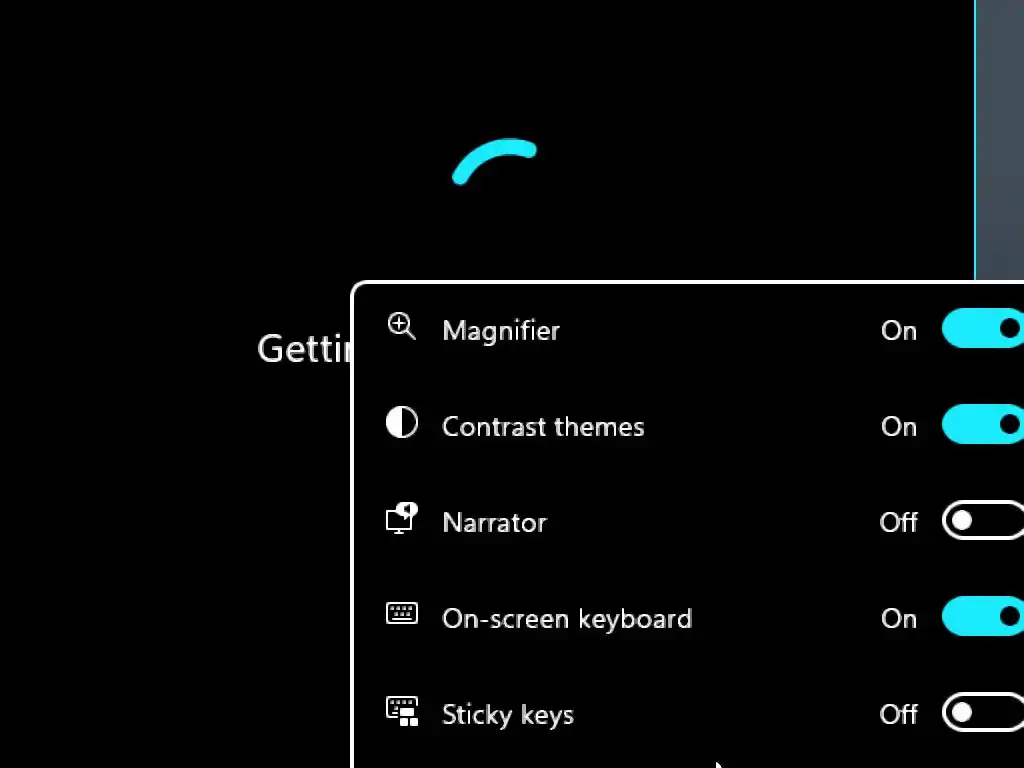Click the Sticky keys icon
The width and height of the screenshot is (1024, 768).
click(402, 711)
